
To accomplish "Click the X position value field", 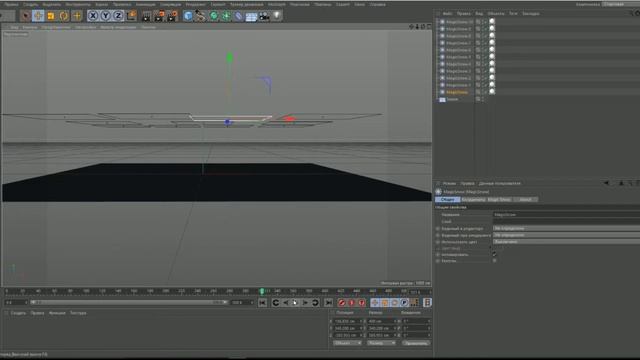I will click(348, 322).
